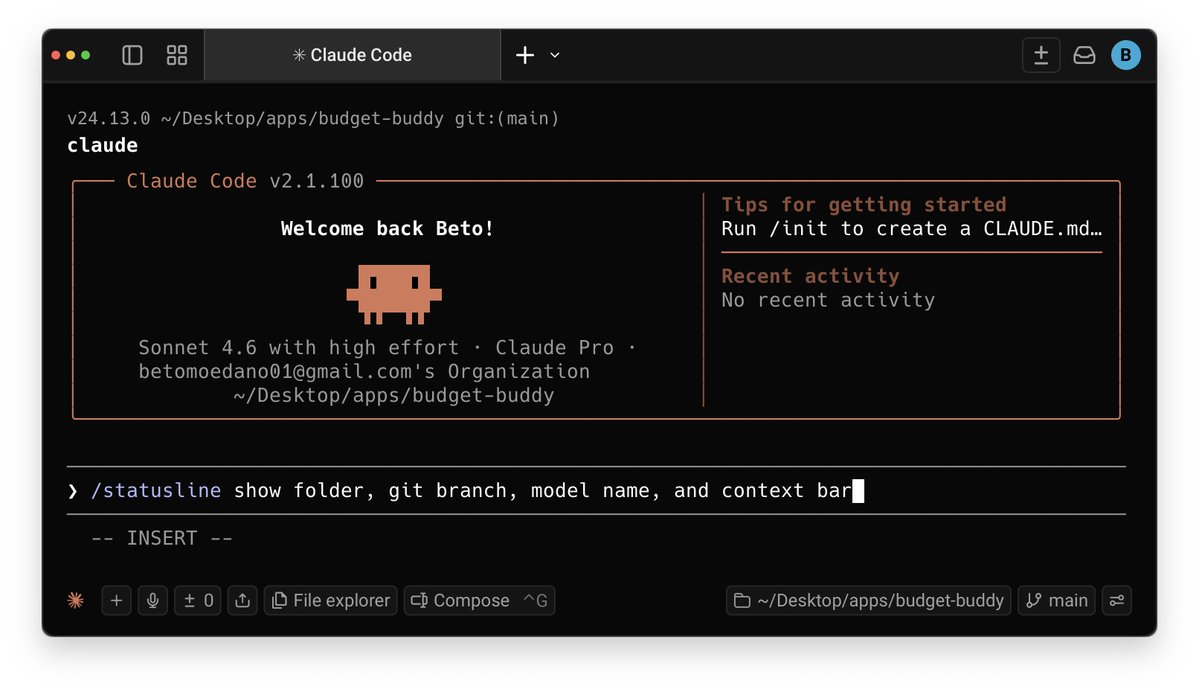Expand the diff counter showing ± 0

point(197,600)
